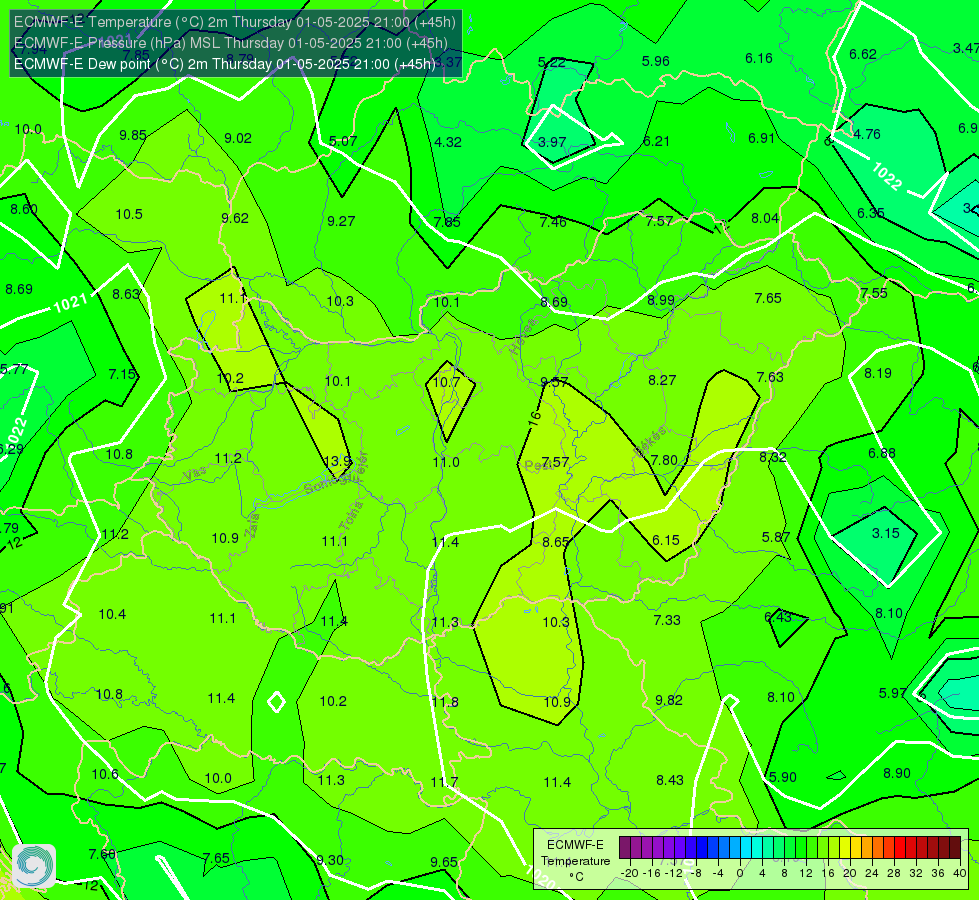The height and width of the screenshot is (900, 979).
Task: Click the dew point value 10.7
Action: click(446, 382)
